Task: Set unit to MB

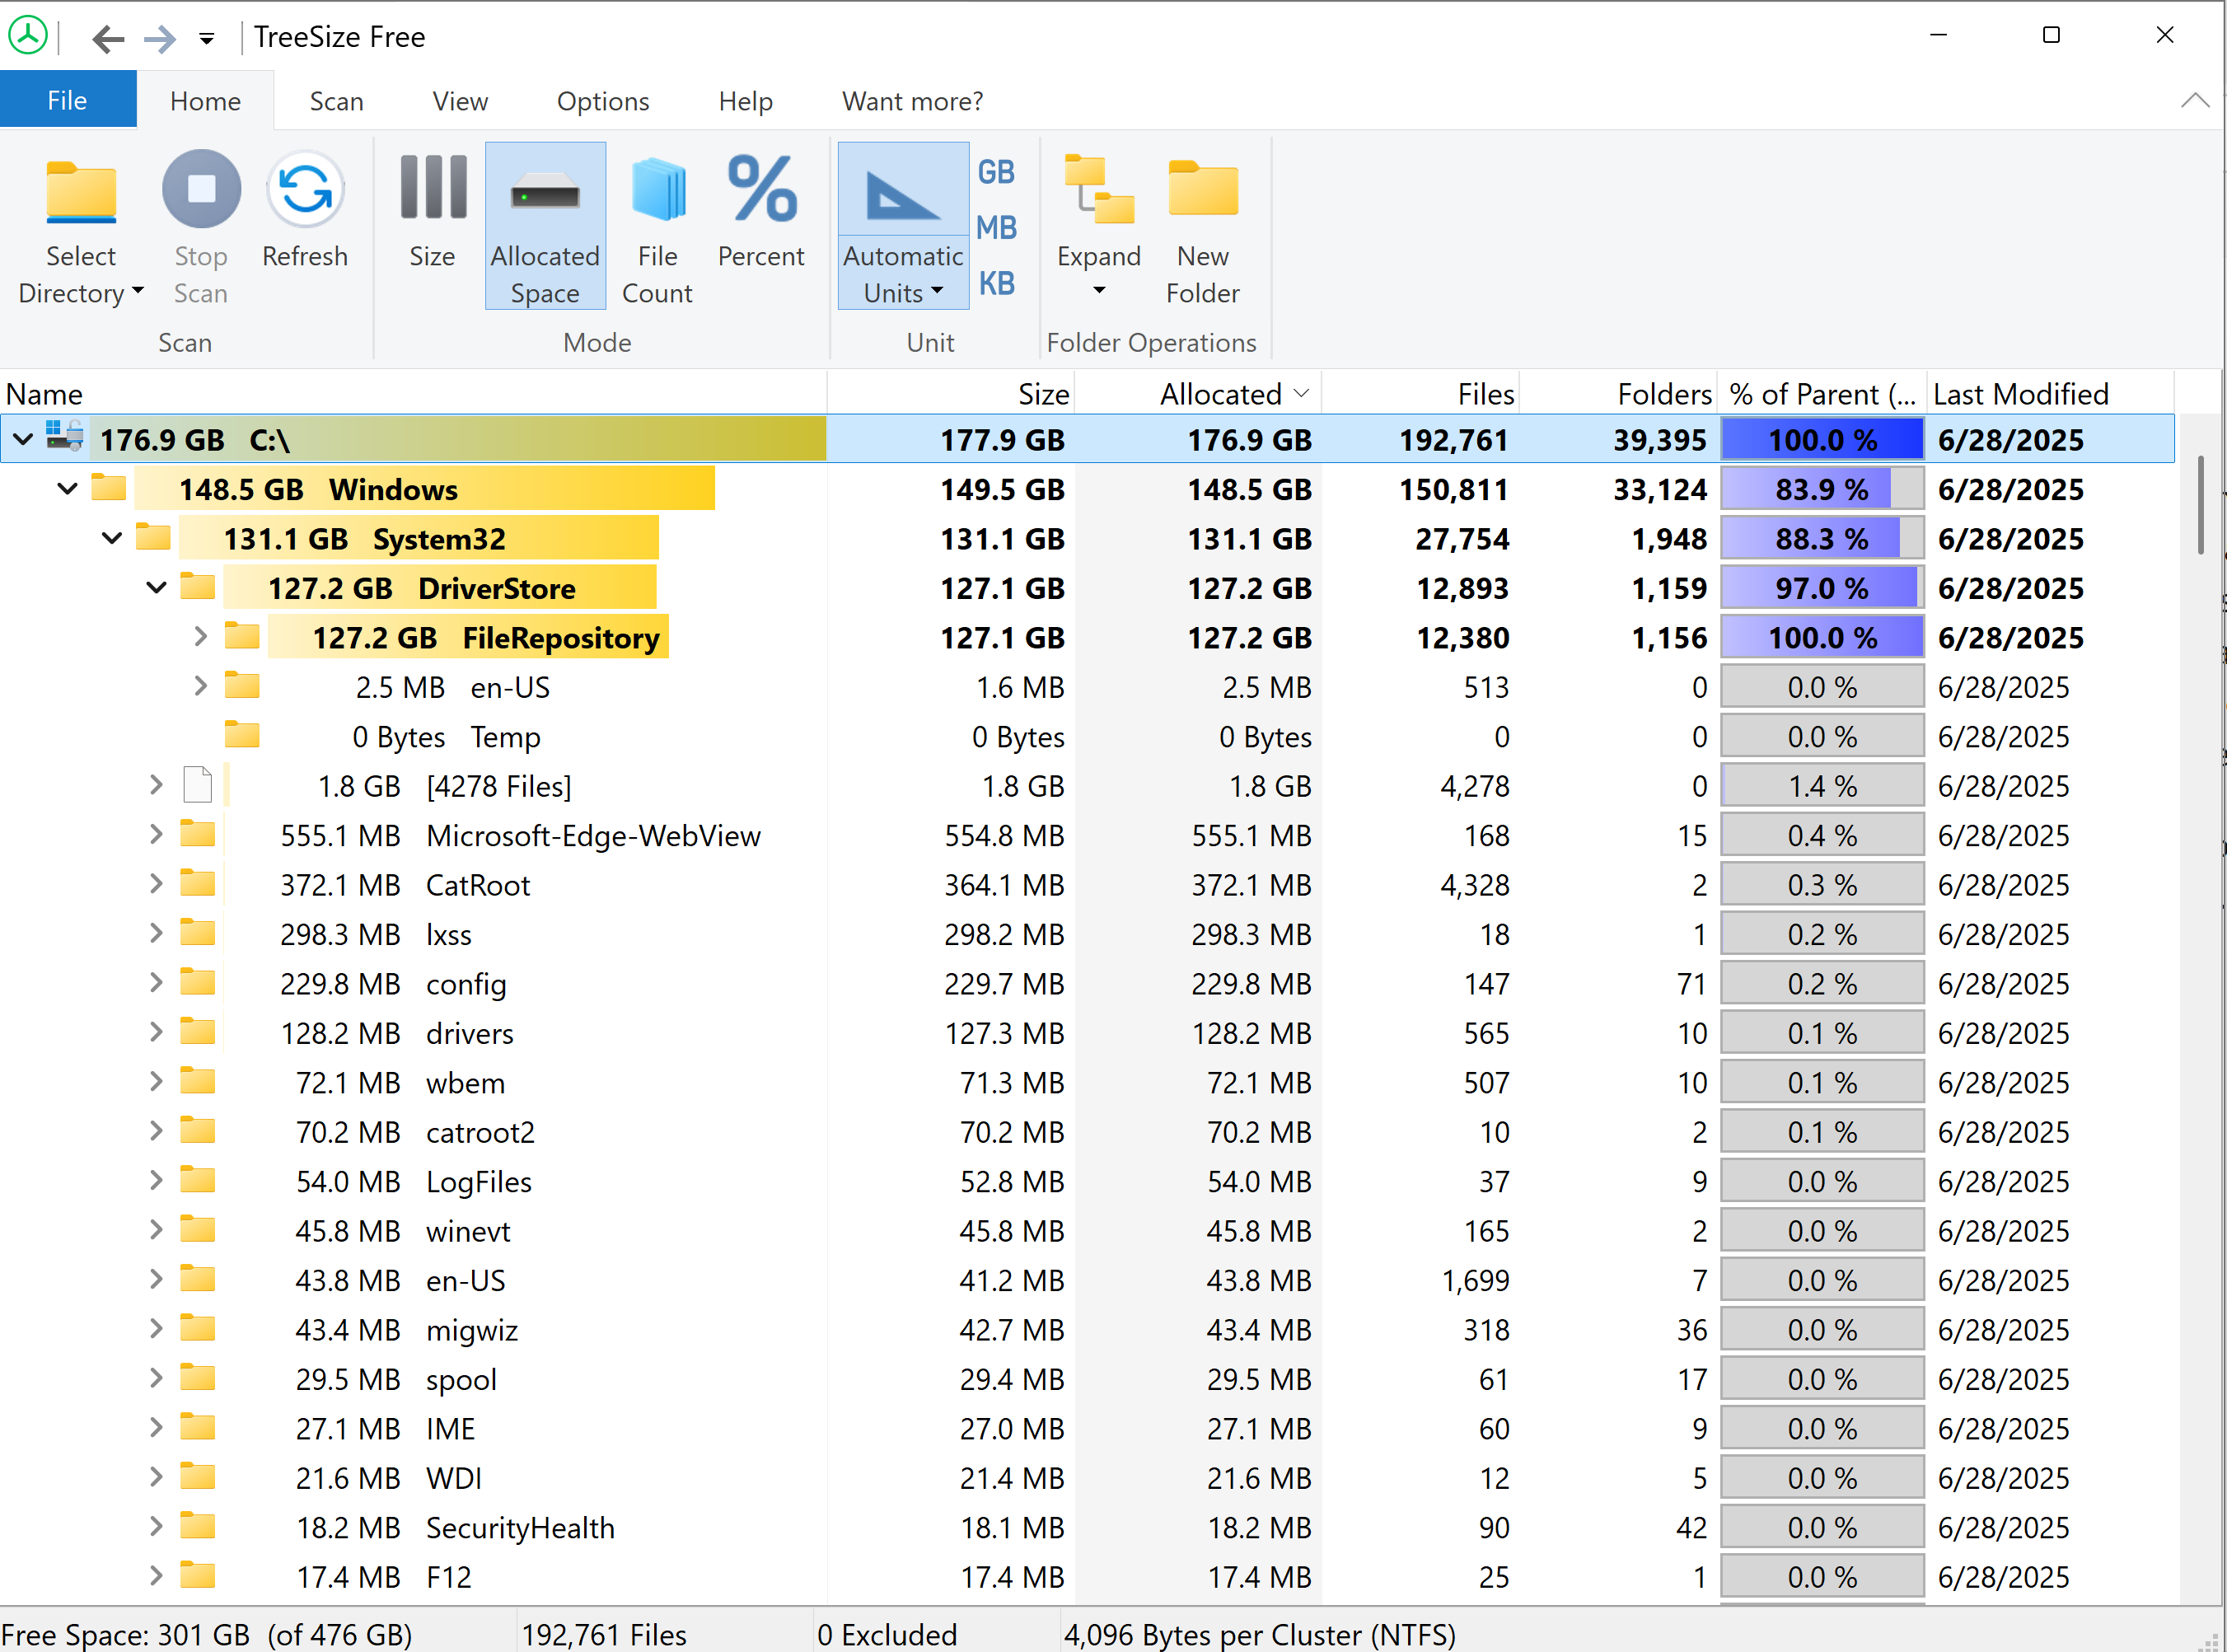Action: click(x=996, y=228)
